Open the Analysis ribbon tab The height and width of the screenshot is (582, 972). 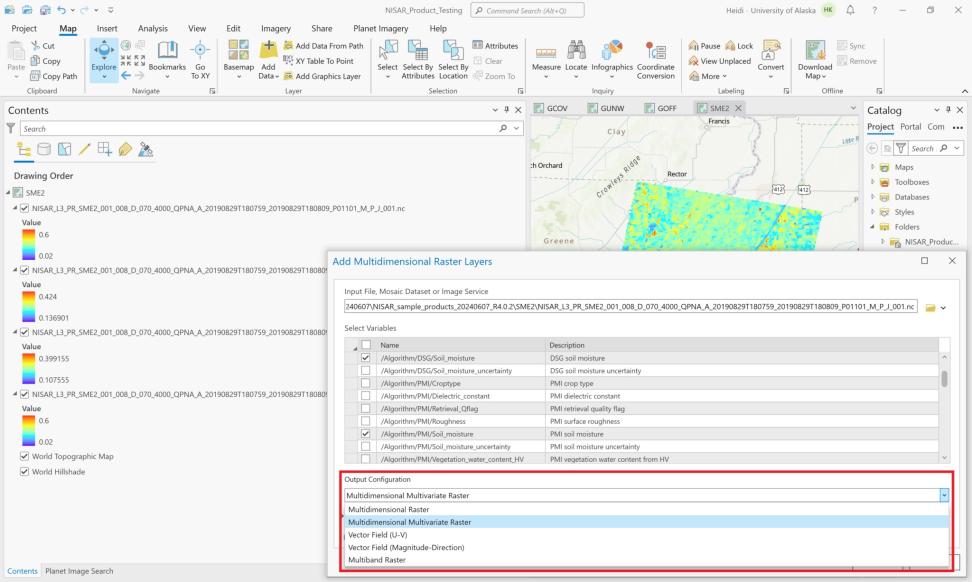152,29
